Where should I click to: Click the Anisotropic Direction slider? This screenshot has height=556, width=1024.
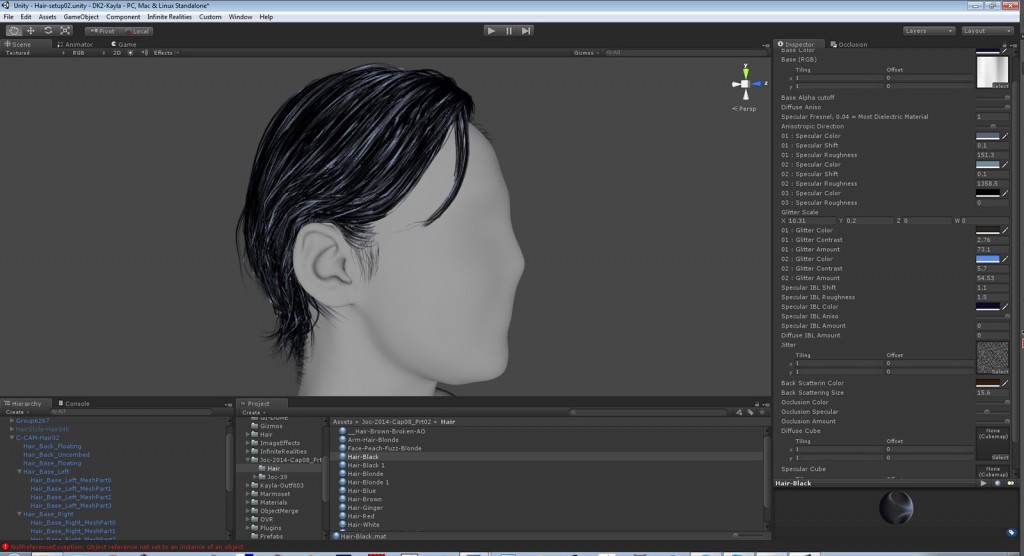coord(992,127)
